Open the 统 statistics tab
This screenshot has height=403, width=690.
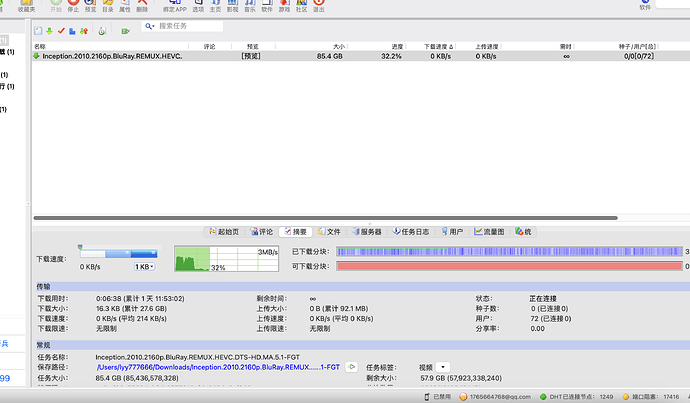click(523, 232)
